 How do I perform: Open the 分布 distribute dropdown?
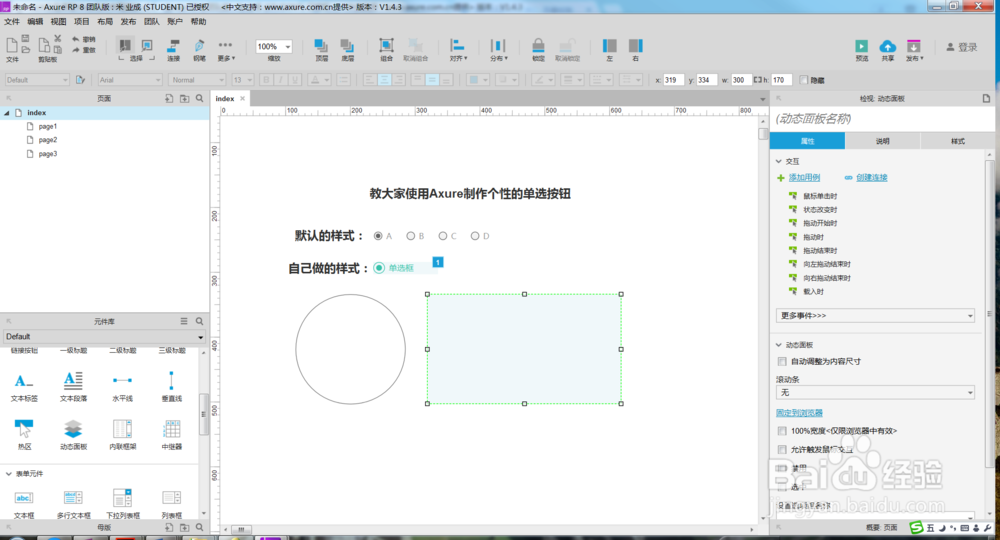[499, 48]
